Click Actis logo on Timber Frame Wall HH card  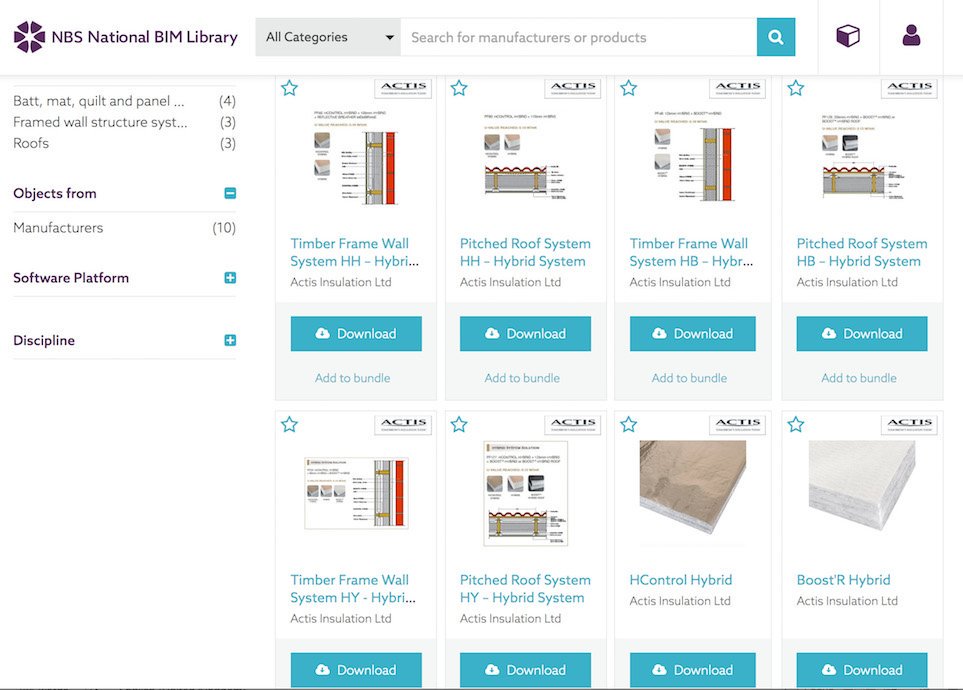(x=403, y=88)
